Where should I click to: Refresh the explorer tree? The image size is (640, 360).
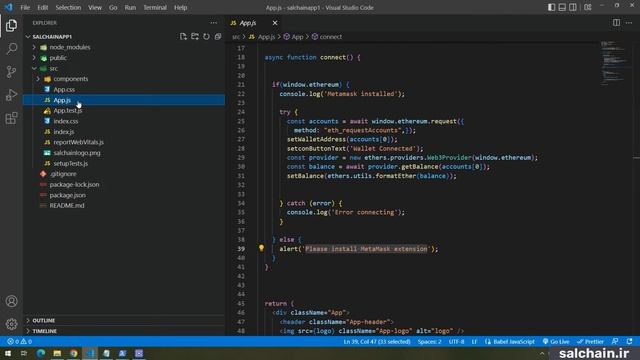pos(207,37)
